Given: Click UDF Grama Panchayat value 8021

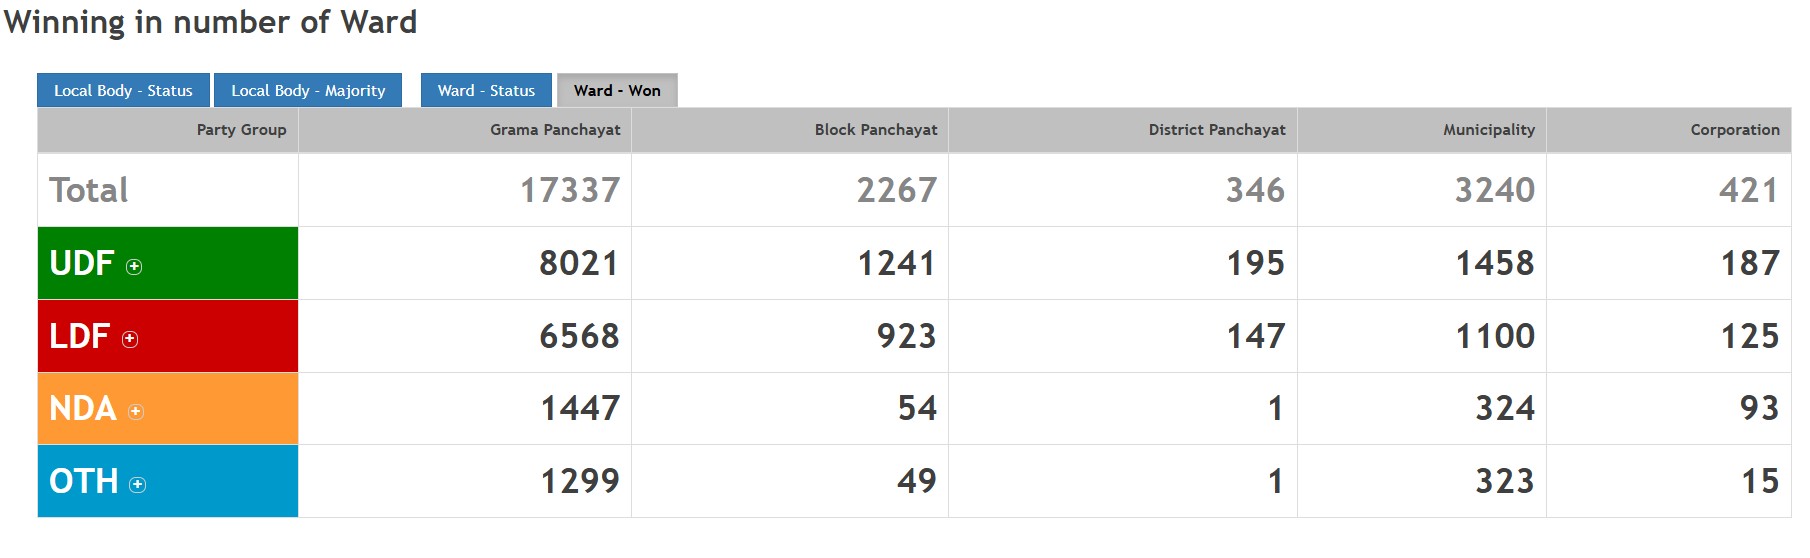Looking at the screenshot, I should (579, 263).
